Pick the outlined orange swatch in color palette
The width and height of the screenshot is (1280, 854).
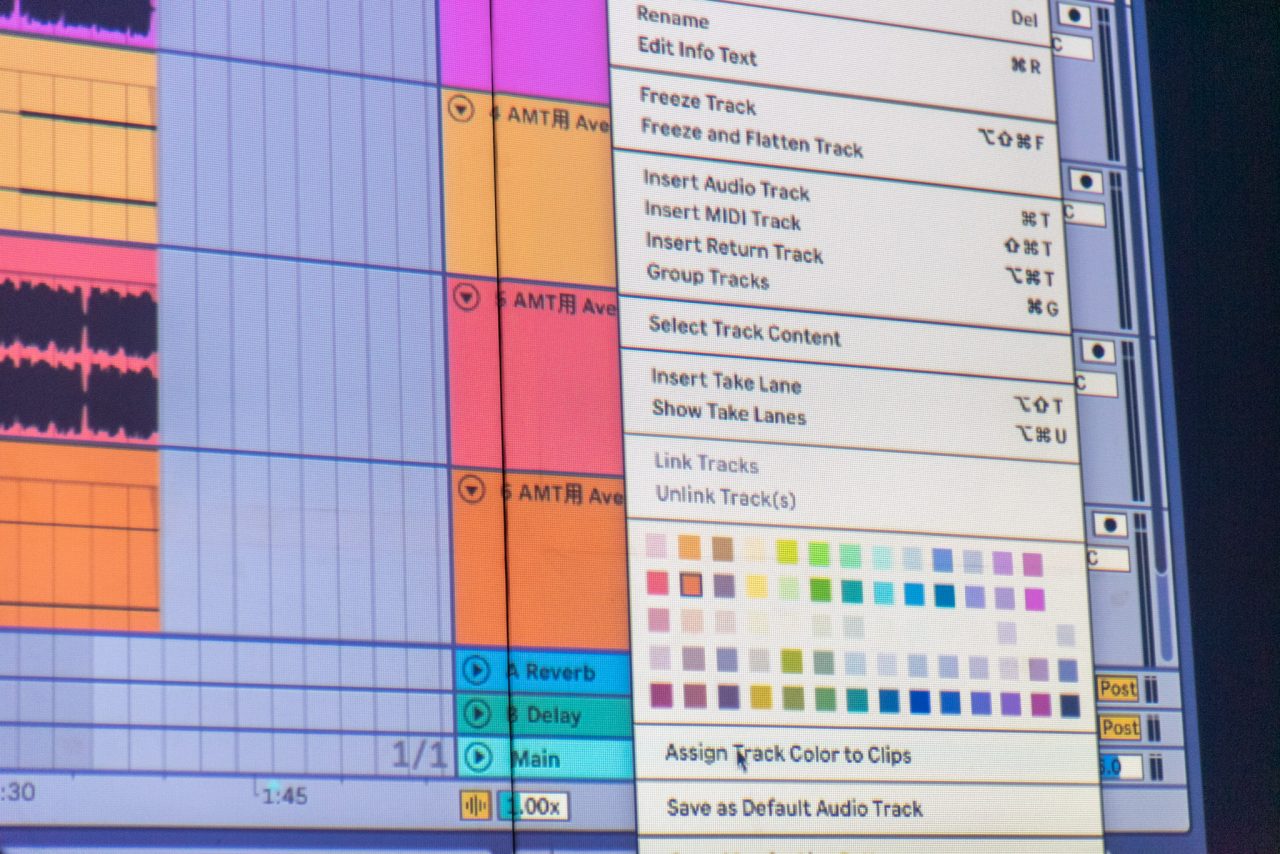point(690,585)
